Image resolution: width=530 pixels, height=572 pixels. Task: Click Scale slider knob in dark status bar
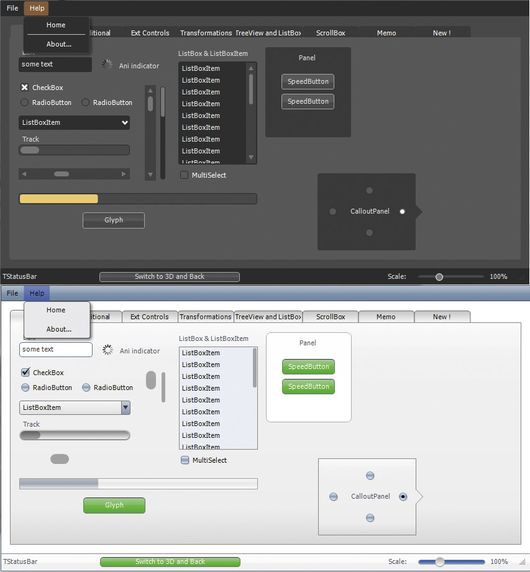[439, 277]
